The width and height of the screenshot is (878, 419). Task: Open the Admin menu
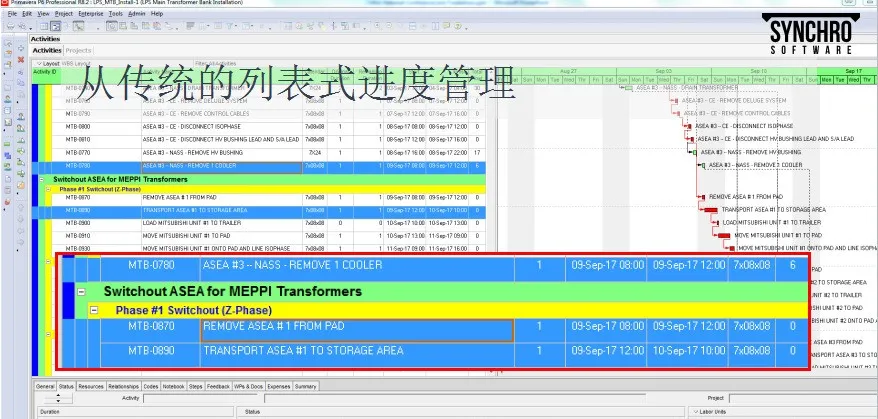[x=137, y=13]
